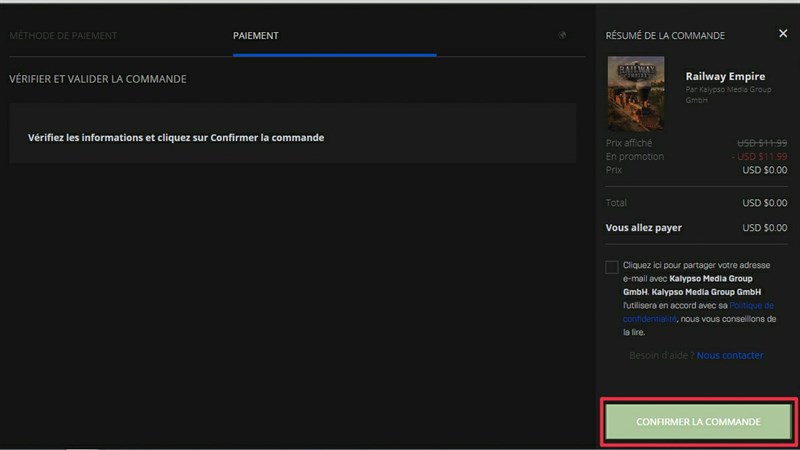Click the Par Kalypso Media Group publisher text

coord(728,94)
